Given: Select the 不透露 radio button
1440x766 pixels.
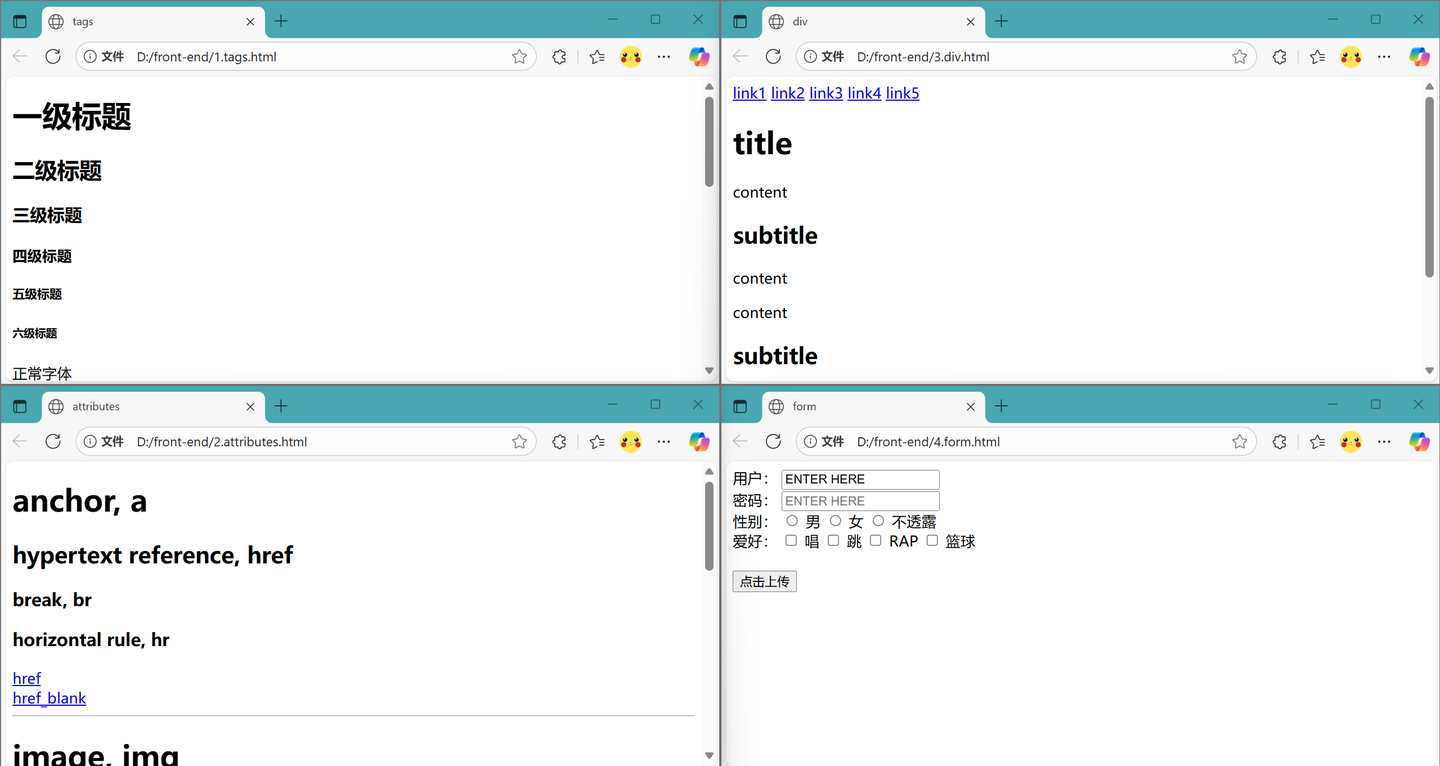Looking at the screenshot, I should pyautogui.click(x=878, y=521).
